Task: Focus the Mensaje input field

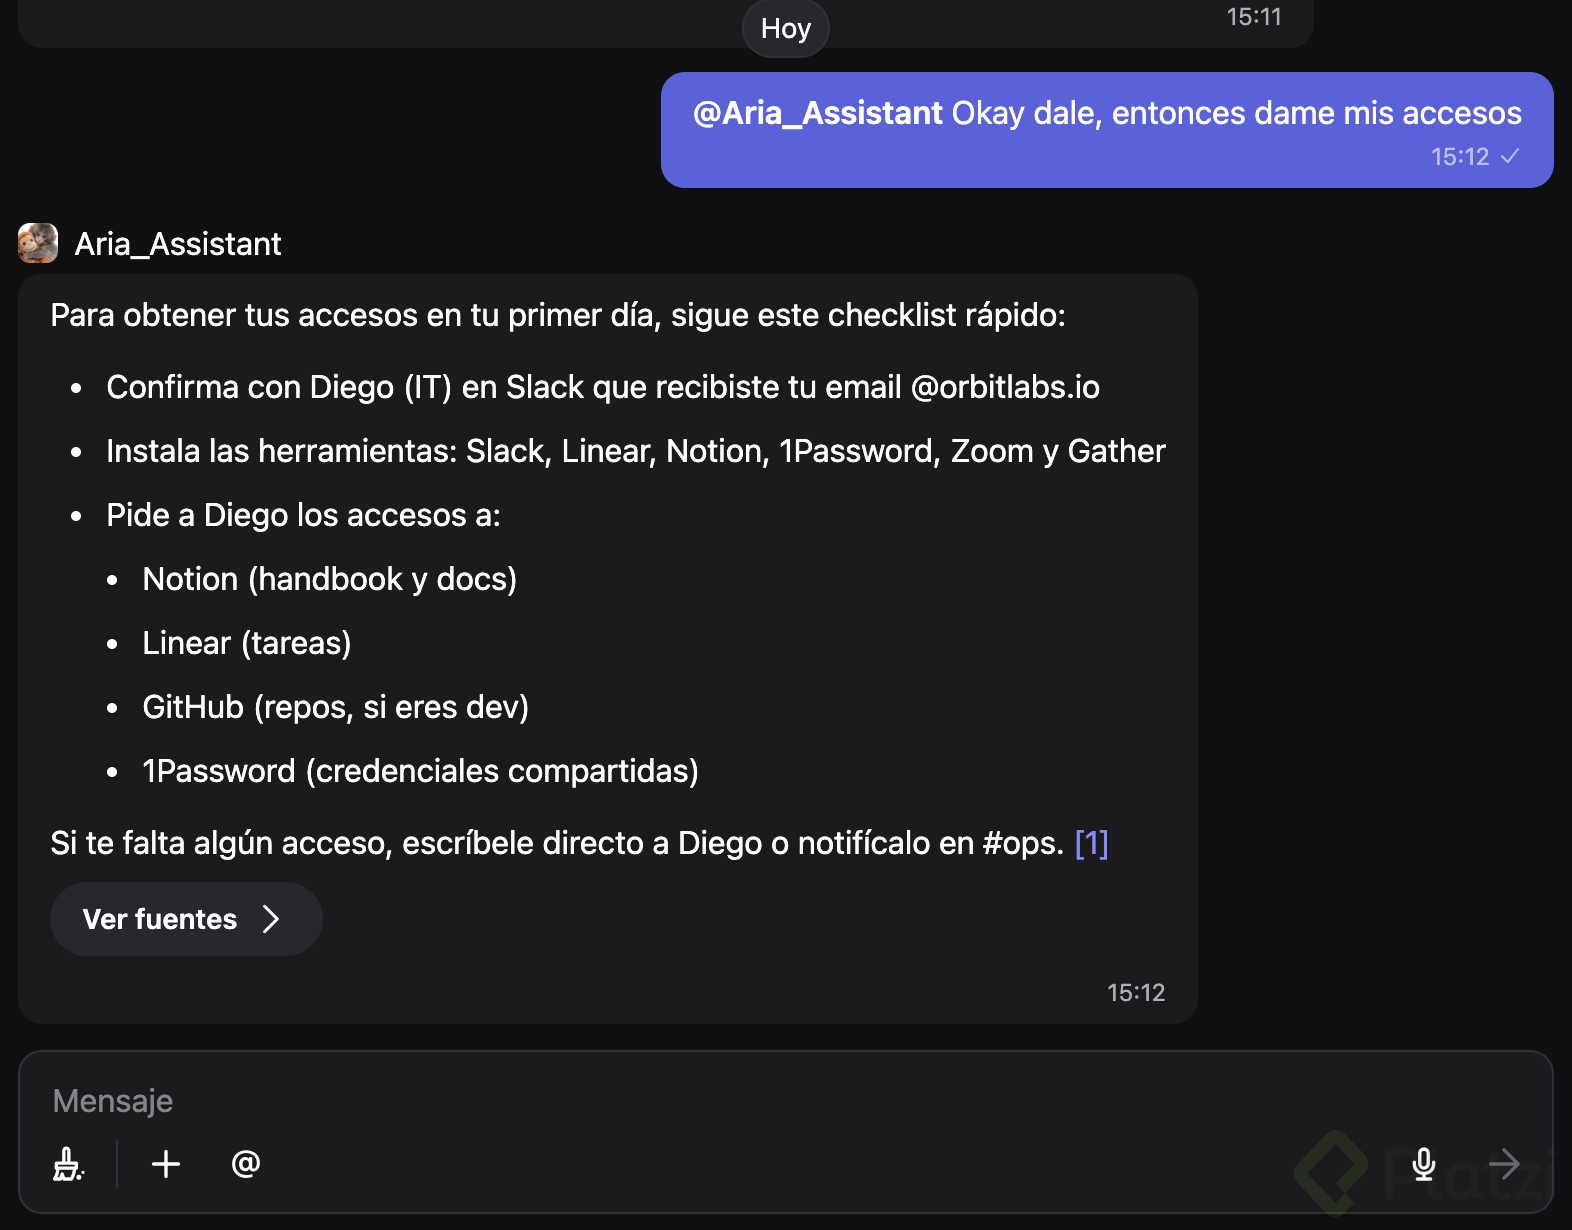Action: 700,1101
